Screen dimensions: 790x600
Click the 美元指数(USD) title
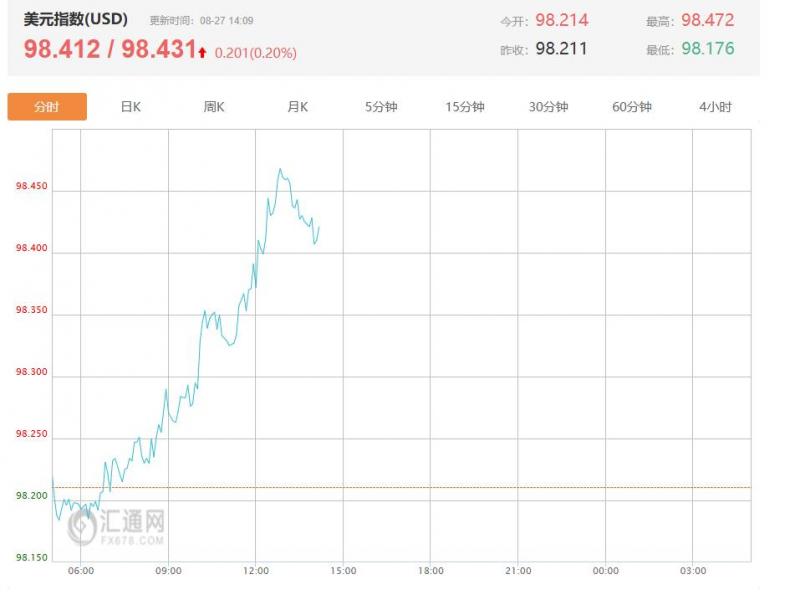tap(76, 20)
